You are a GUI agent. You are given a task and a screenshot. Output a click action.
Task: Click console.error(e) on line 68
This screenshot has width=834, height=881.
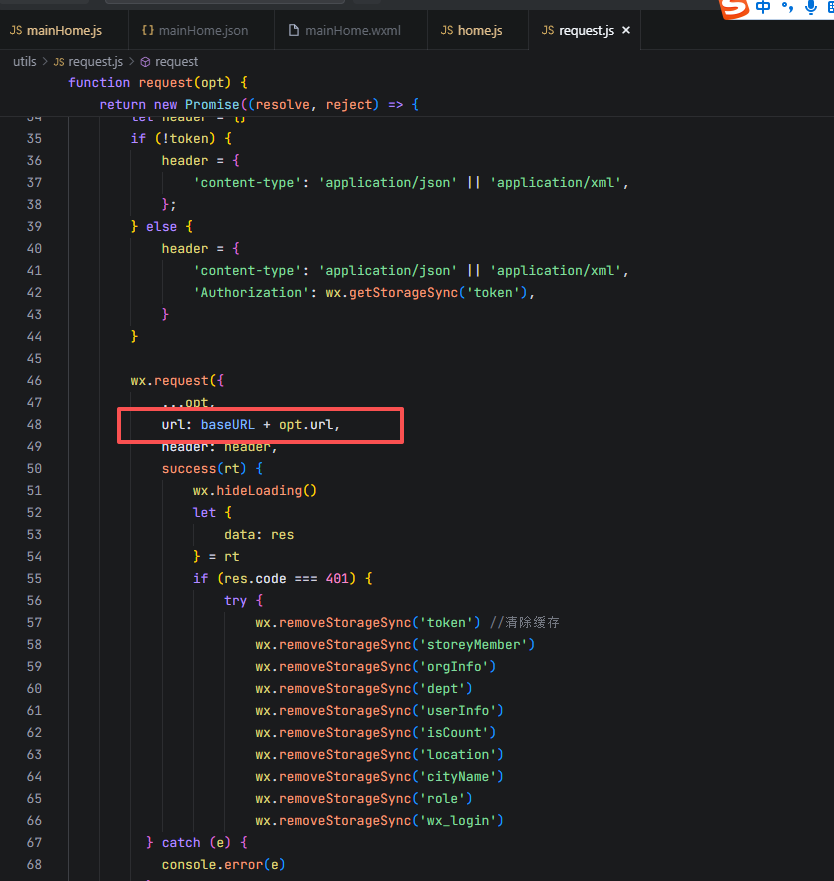click(223, 864)
